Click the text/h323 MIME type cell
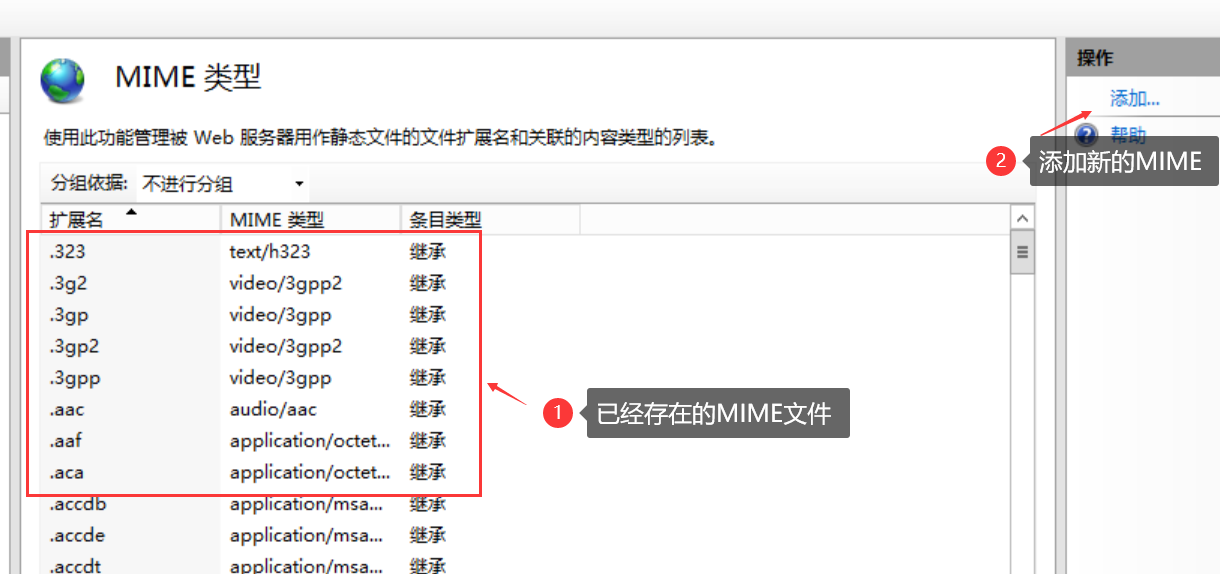The image size is (1220, 574). click(x=270, y=251)
